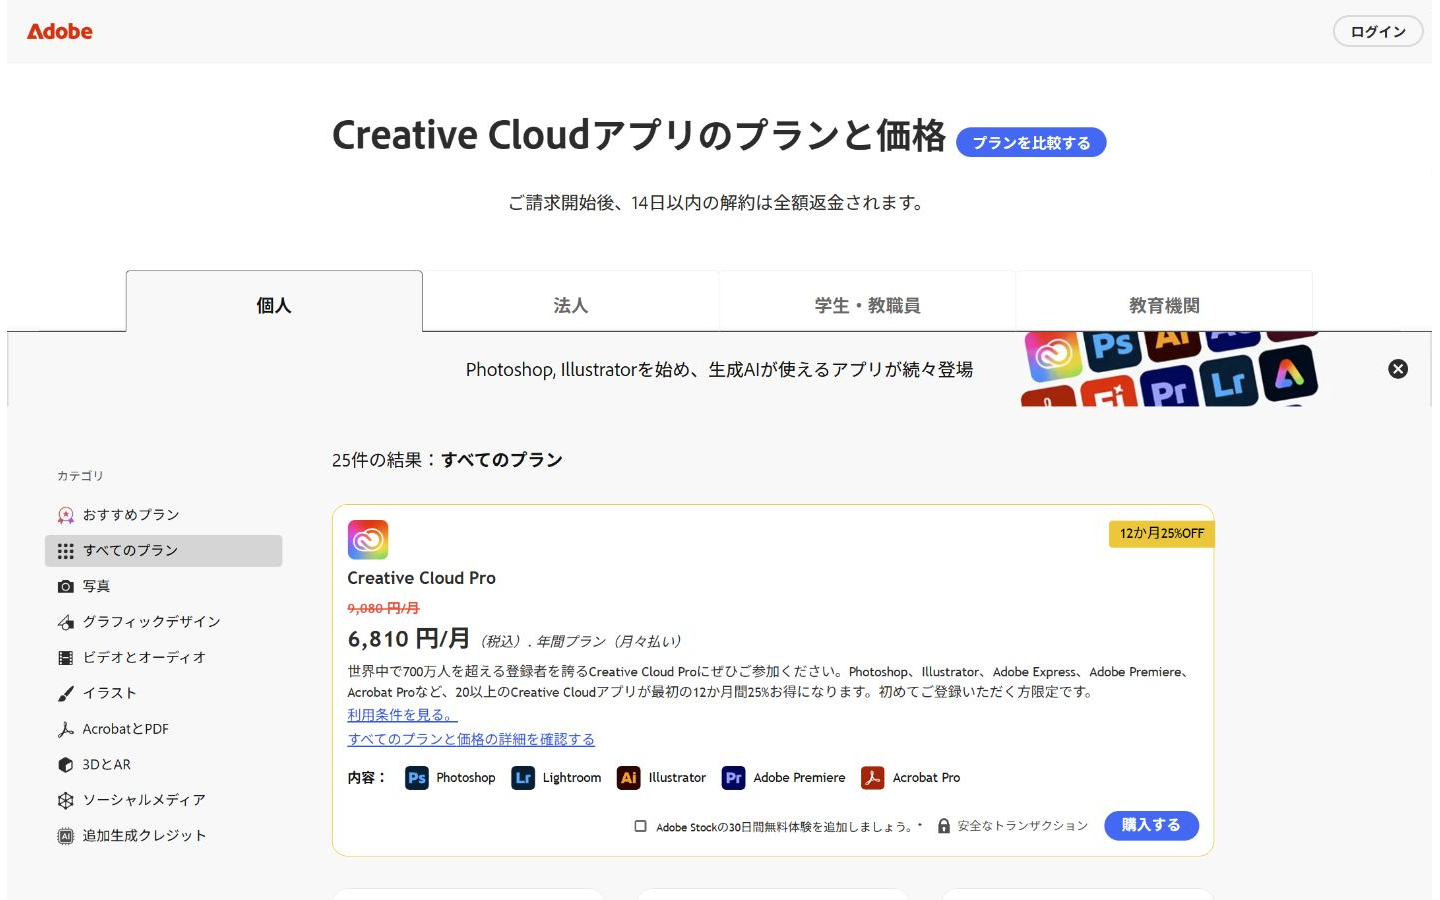Click the strikethrough 9,080 円/月 price
Image resolution: width=1440 pixels, height=900 pixels.
coord(383,608)
